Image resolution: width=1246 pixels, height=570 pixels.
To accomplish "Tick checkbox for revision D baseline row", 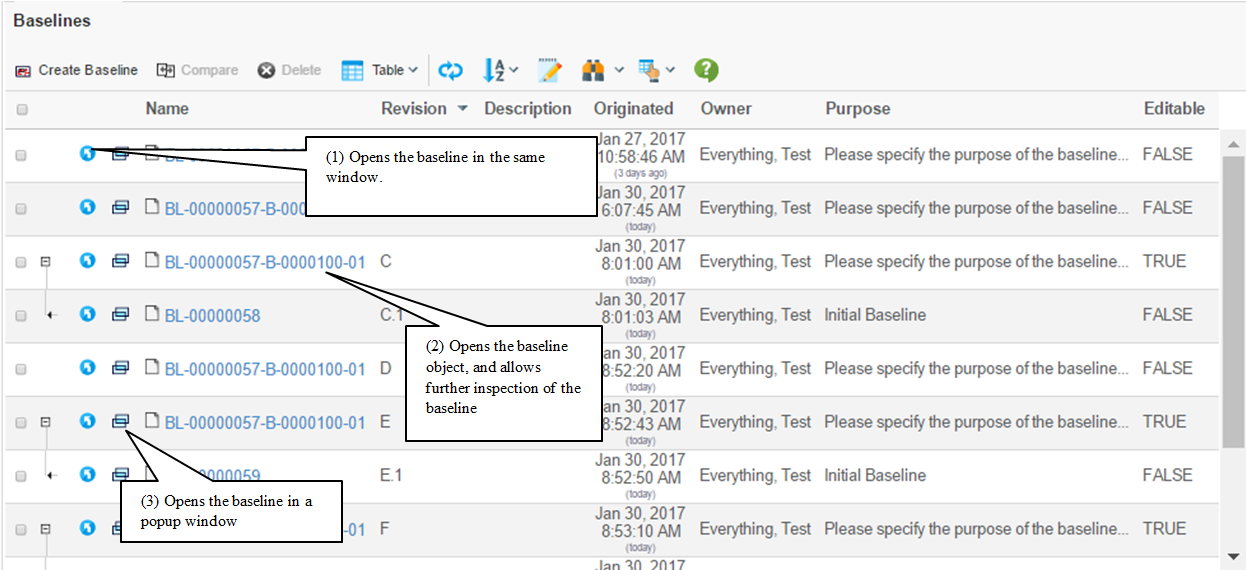I will click(22, 369).
